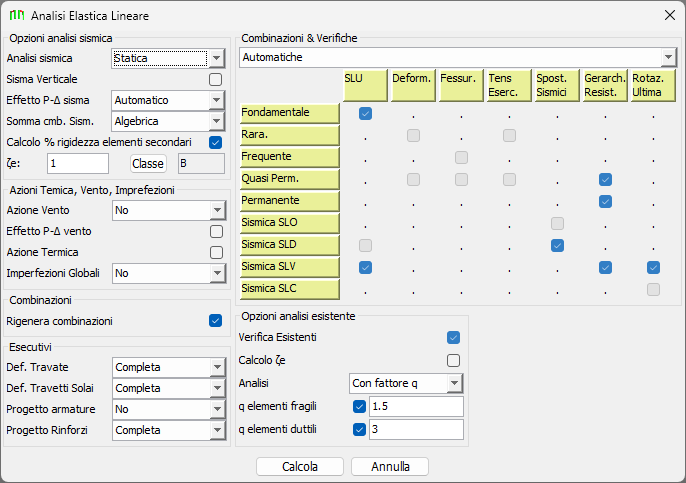Screen dimensions: 686x483
Task: Open the Analisi sismica dropdown
Action: [x=217, y=58]
